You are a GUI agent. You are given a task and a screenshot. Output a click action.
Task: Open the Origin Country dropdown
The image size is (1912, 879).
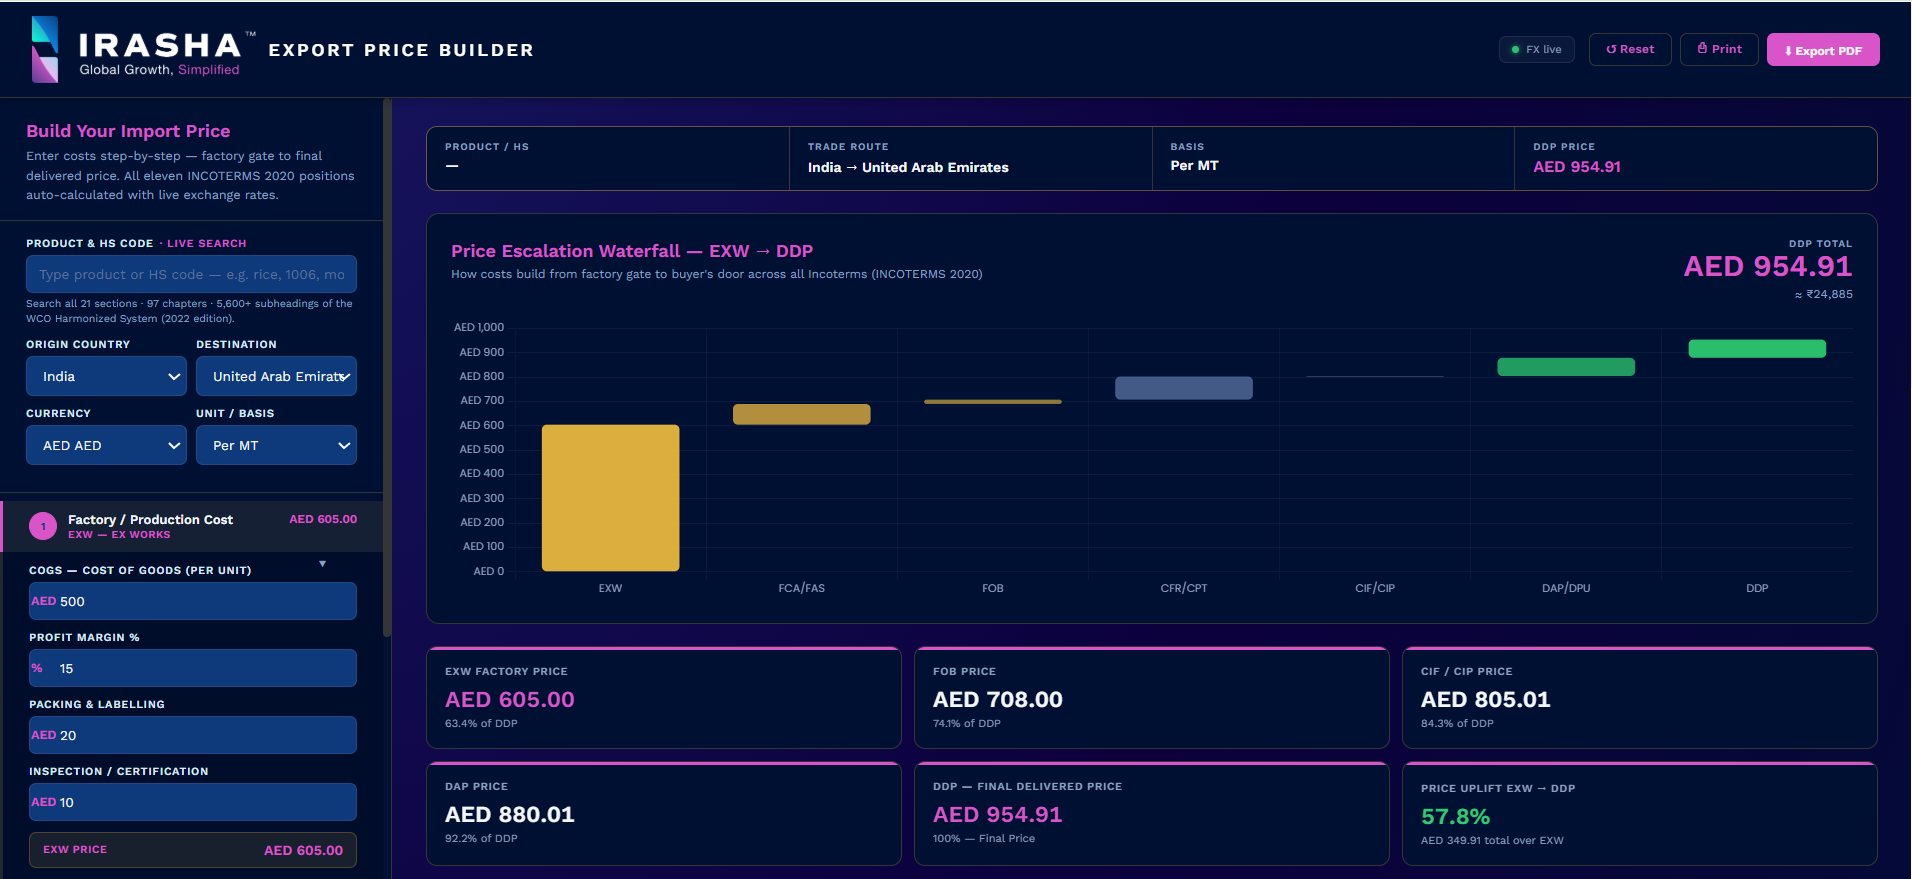coord(106,376)
